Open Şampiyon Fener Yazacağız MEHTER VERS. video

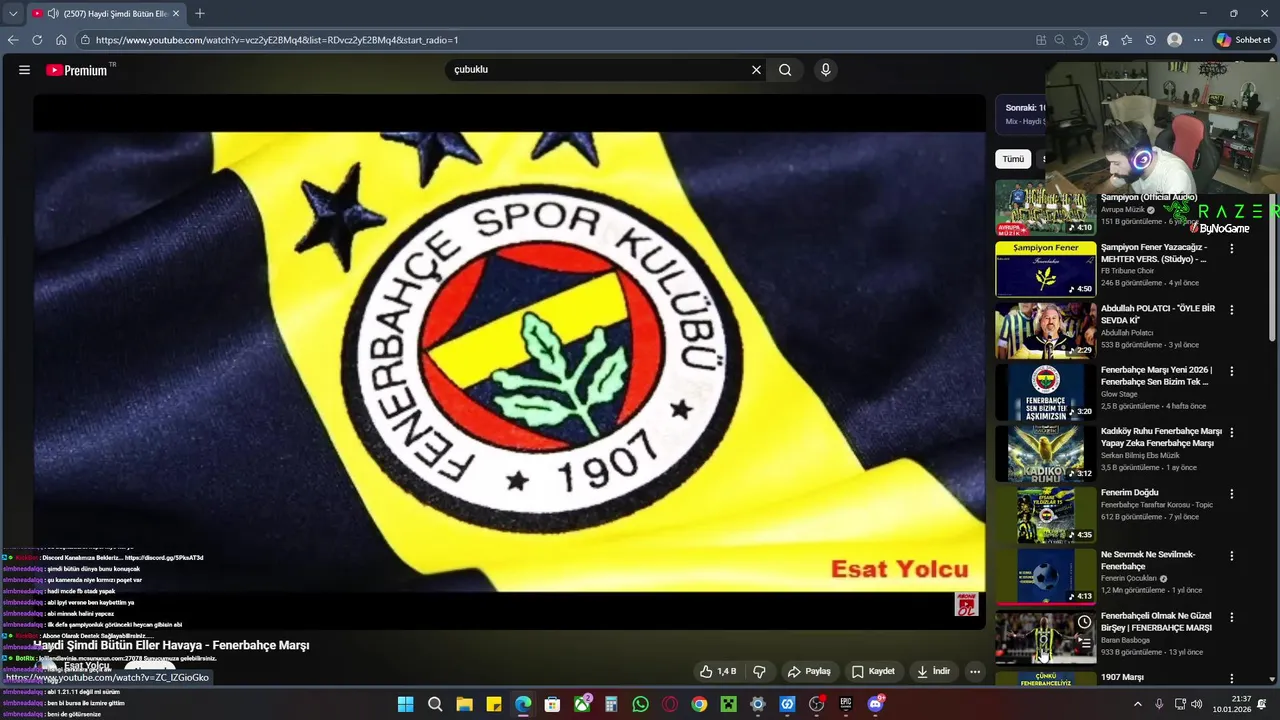pyautogui.click(x=1045, y=269)
